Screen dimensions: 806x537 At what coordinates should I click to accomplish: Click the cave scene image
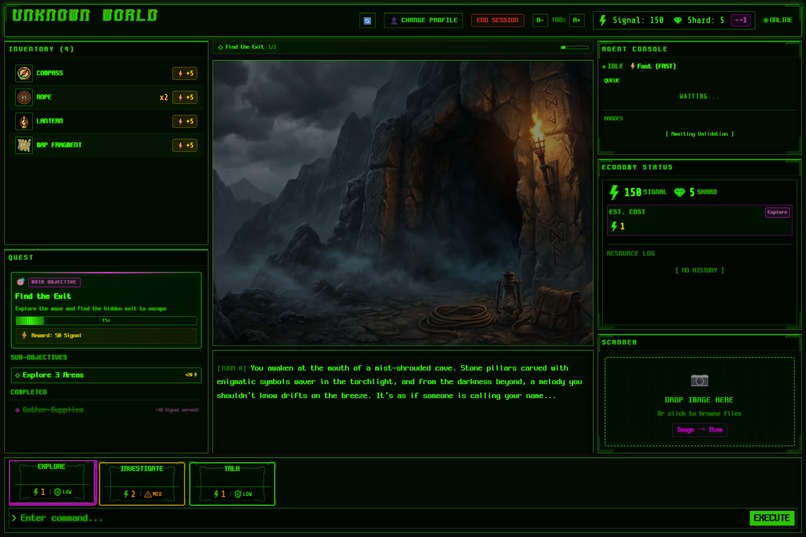(x=403, y=202)
